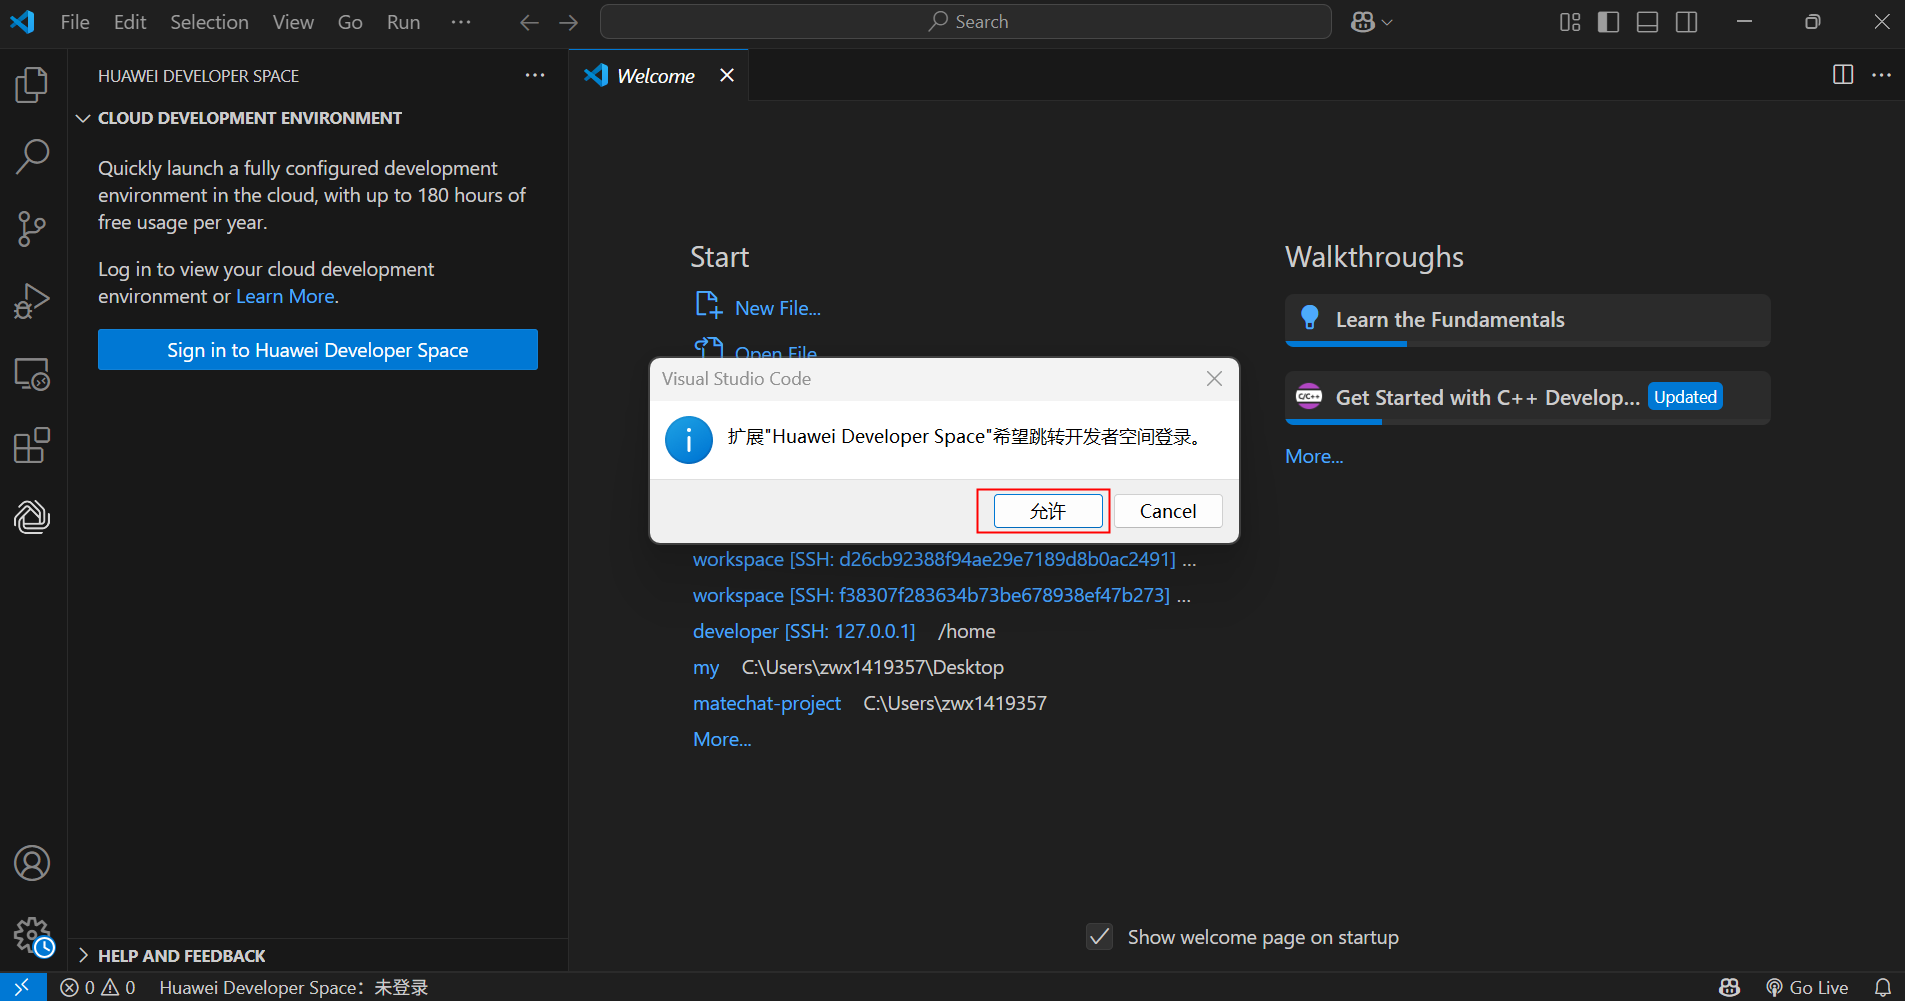1905x1001 pixels.
Task: Close the Welcome tab
Action: (727, 75)
